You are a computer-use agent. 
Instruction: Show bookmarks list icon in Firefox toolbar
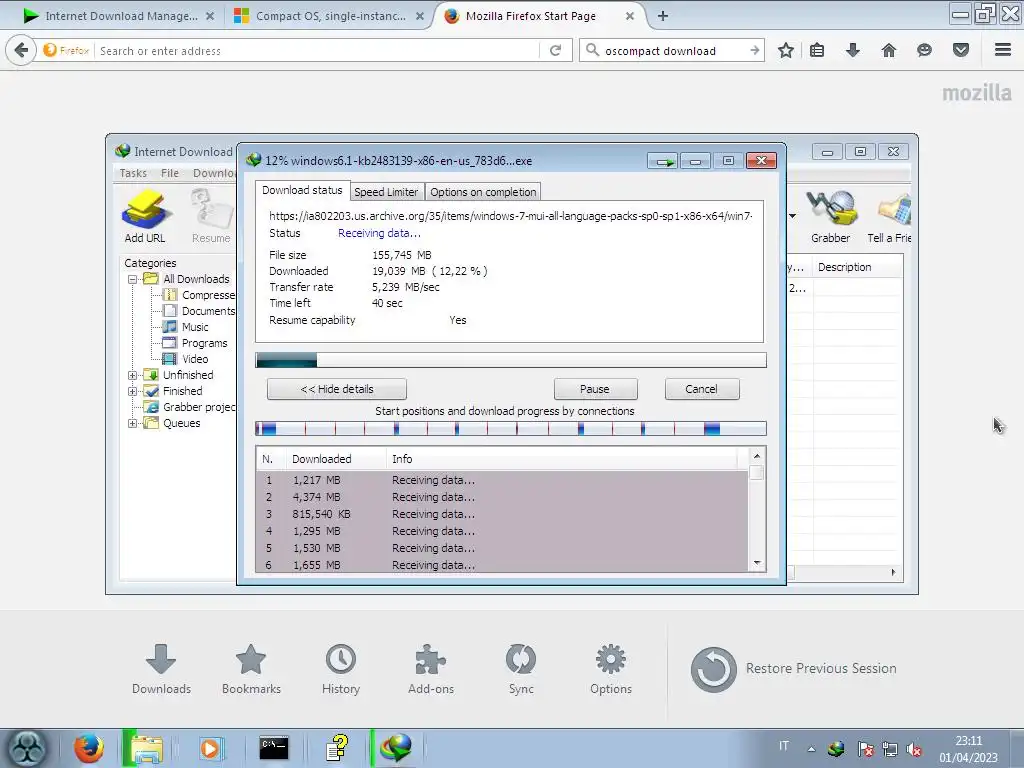coord(817,50)
